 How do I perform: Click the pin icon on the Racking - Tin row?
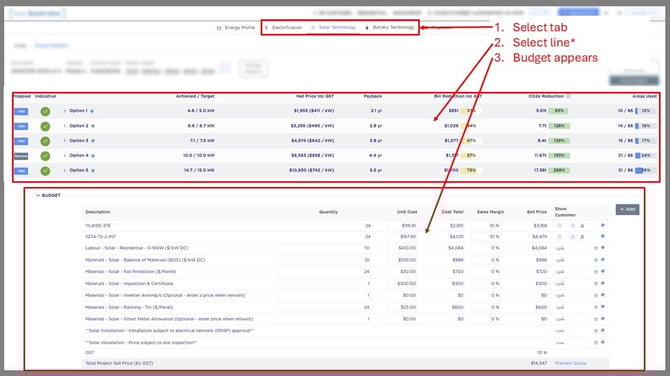[x=603, y=307]
